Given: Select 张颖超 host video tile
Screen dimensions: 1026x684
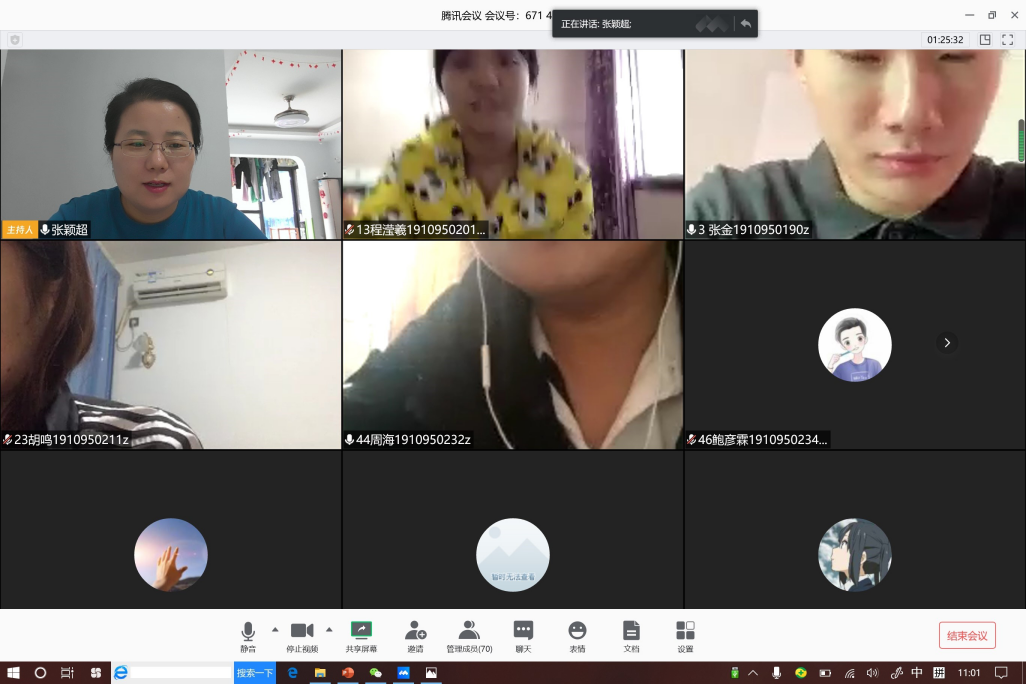Looking at the screenshot, I should 171,144.
